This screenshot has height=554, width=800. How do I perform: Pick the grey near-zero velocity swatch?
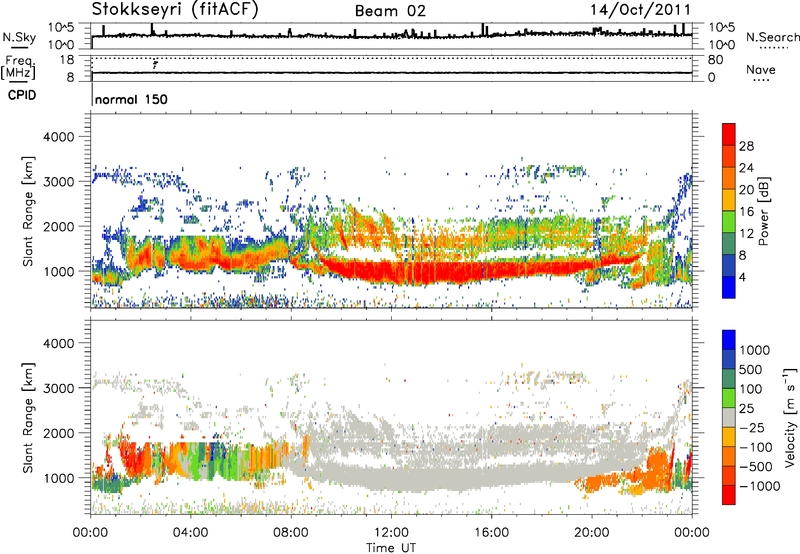(x=729, y=418)
